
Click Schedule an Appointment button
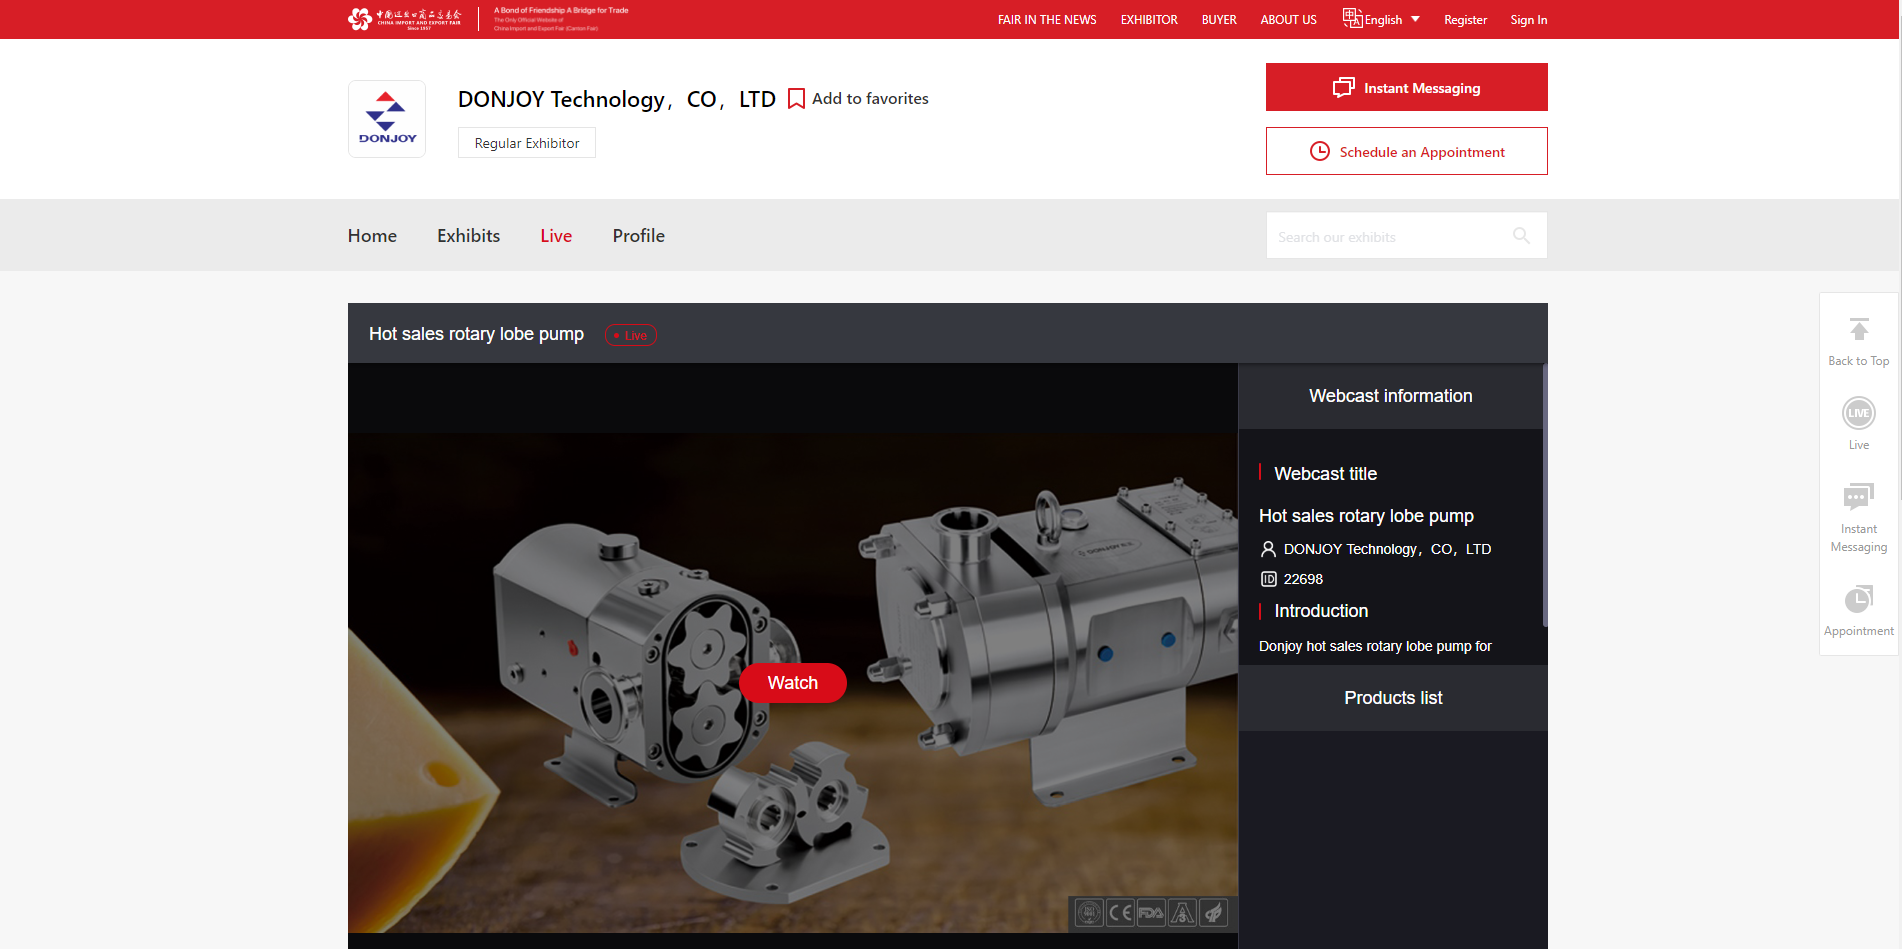[x=1406, y=152]
